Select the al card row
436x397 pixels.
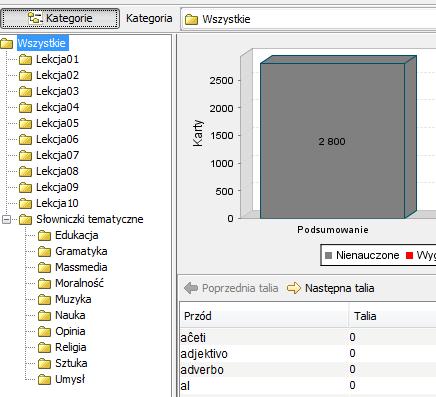(x=308, y=385)
